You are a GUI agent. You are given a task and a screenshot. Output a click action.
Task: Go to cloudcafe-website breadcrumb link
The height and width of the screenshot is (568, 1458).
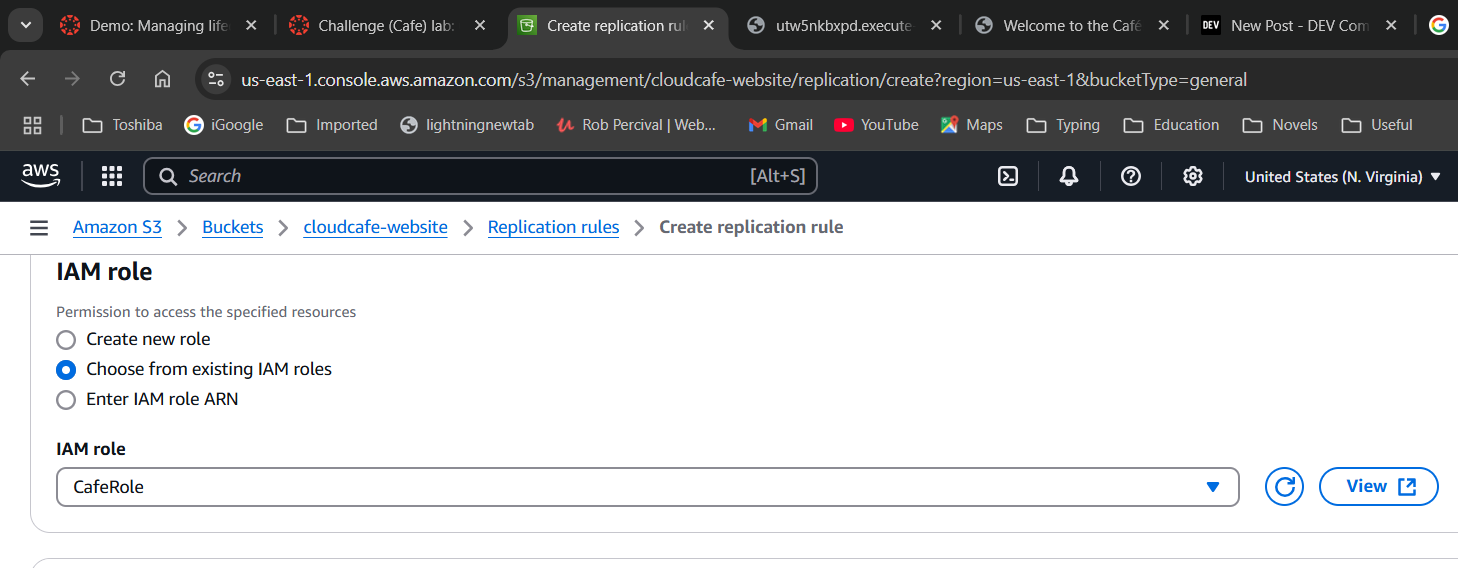[375, 227]
